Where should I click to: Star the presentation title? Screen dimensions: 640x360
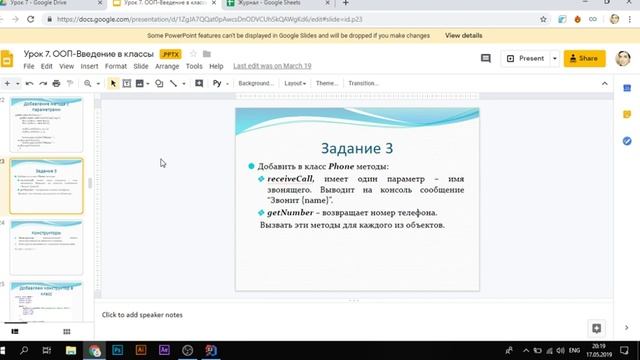click(x=193, y=54)
